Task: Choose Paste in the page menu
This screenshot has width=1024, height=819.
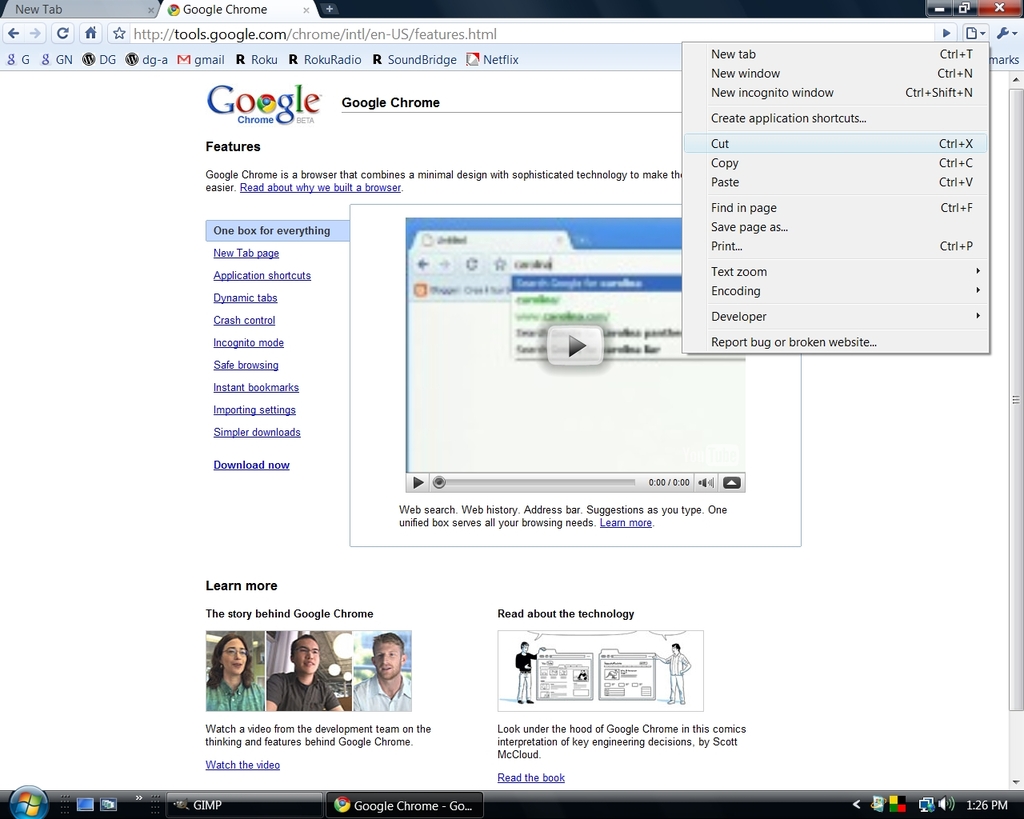Action: (836, 182)
